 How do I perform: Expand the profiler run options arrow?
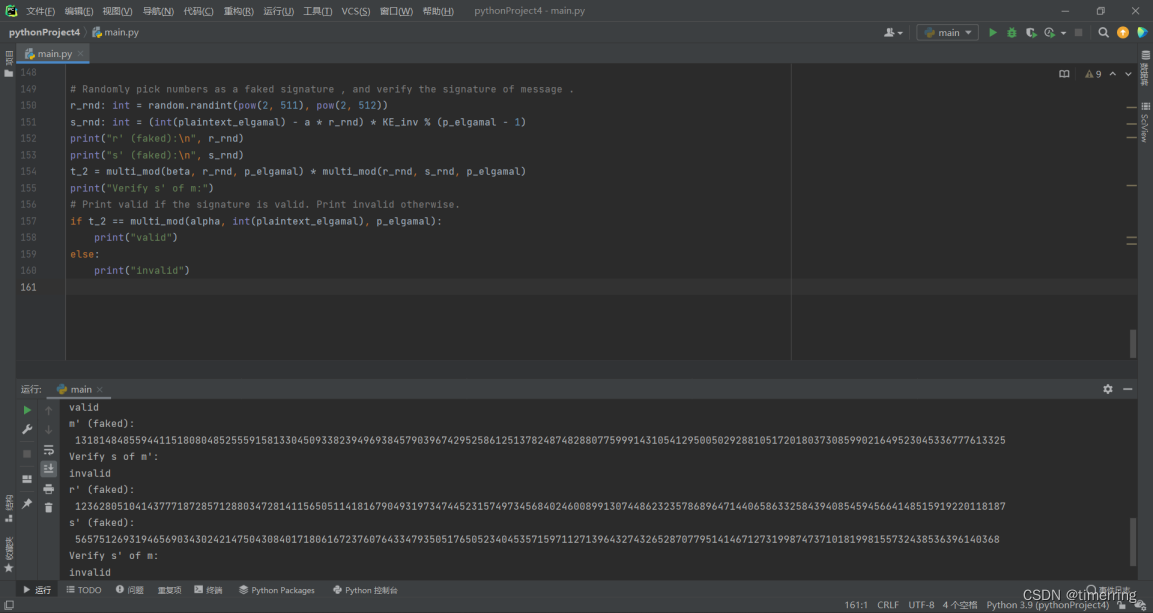point(1062,32)
